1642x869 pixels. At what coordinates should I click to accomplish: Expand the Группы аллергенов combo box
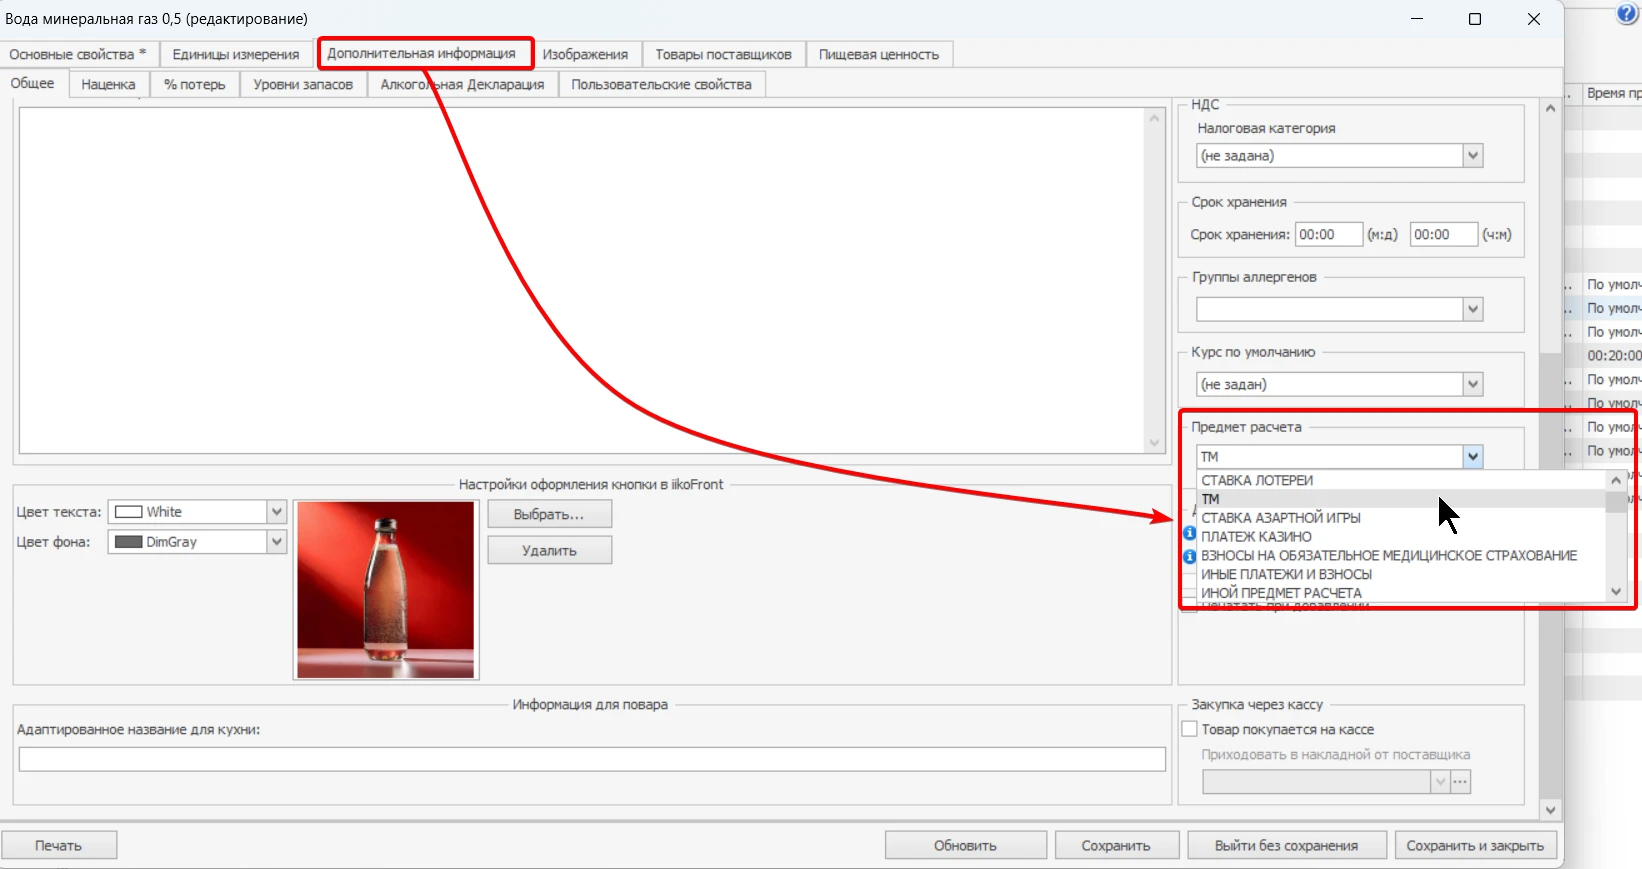(x=1472, y=309)
